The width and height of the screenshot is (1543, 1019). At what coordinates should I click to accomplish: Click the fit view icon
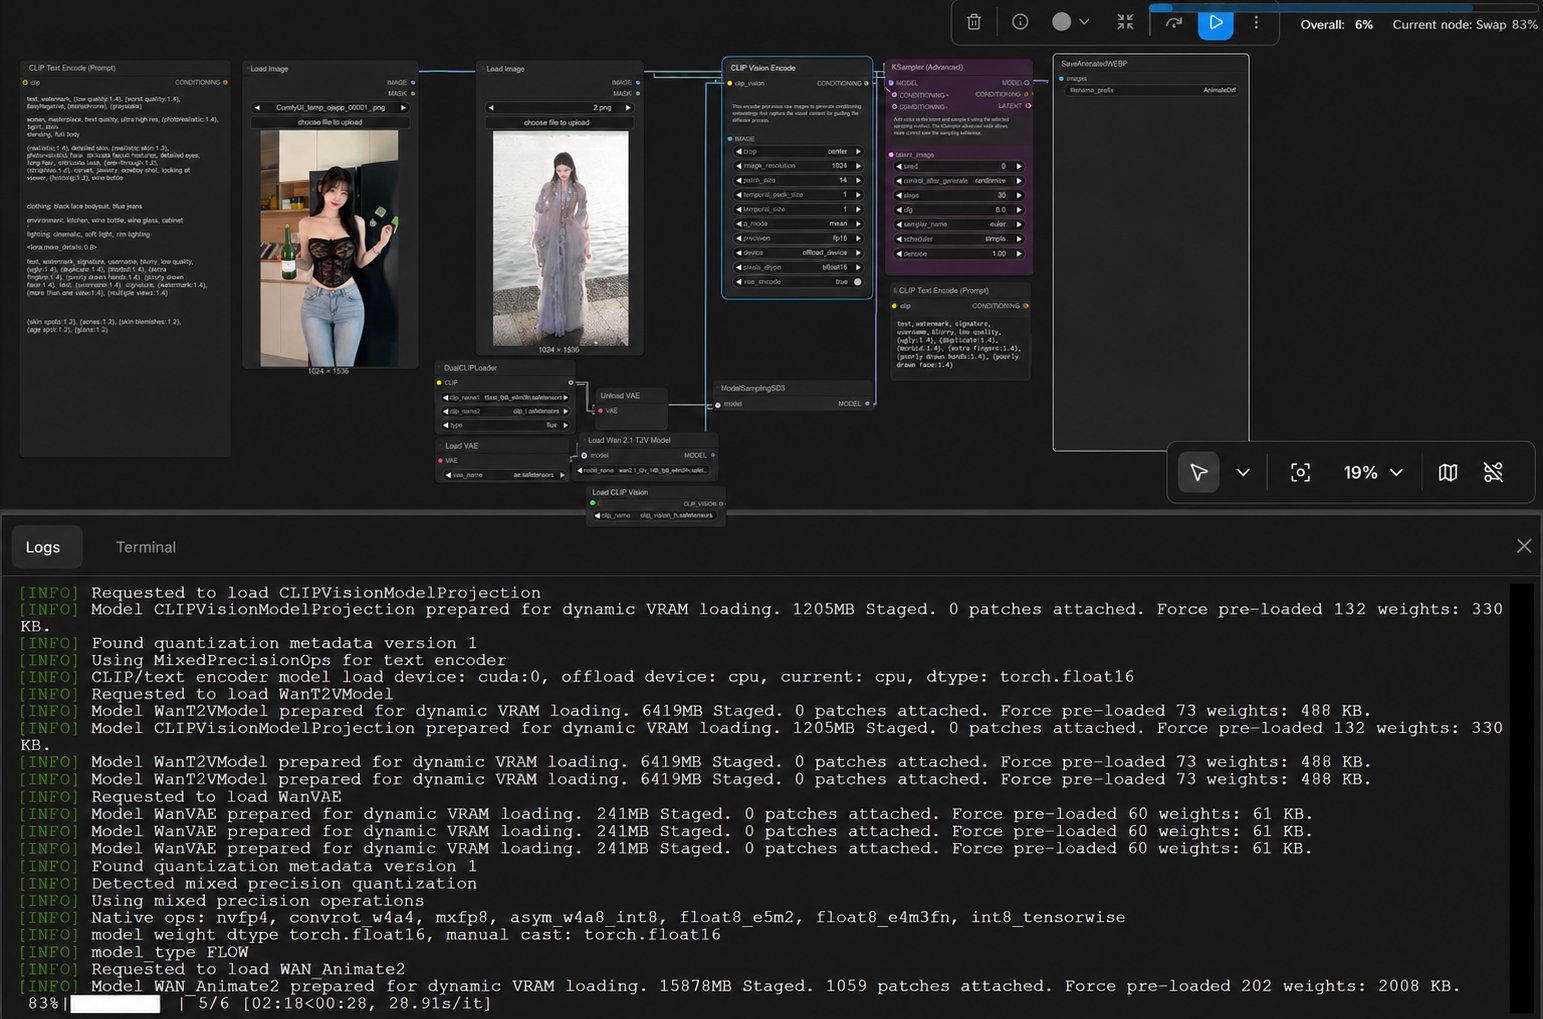(1300, 472)
